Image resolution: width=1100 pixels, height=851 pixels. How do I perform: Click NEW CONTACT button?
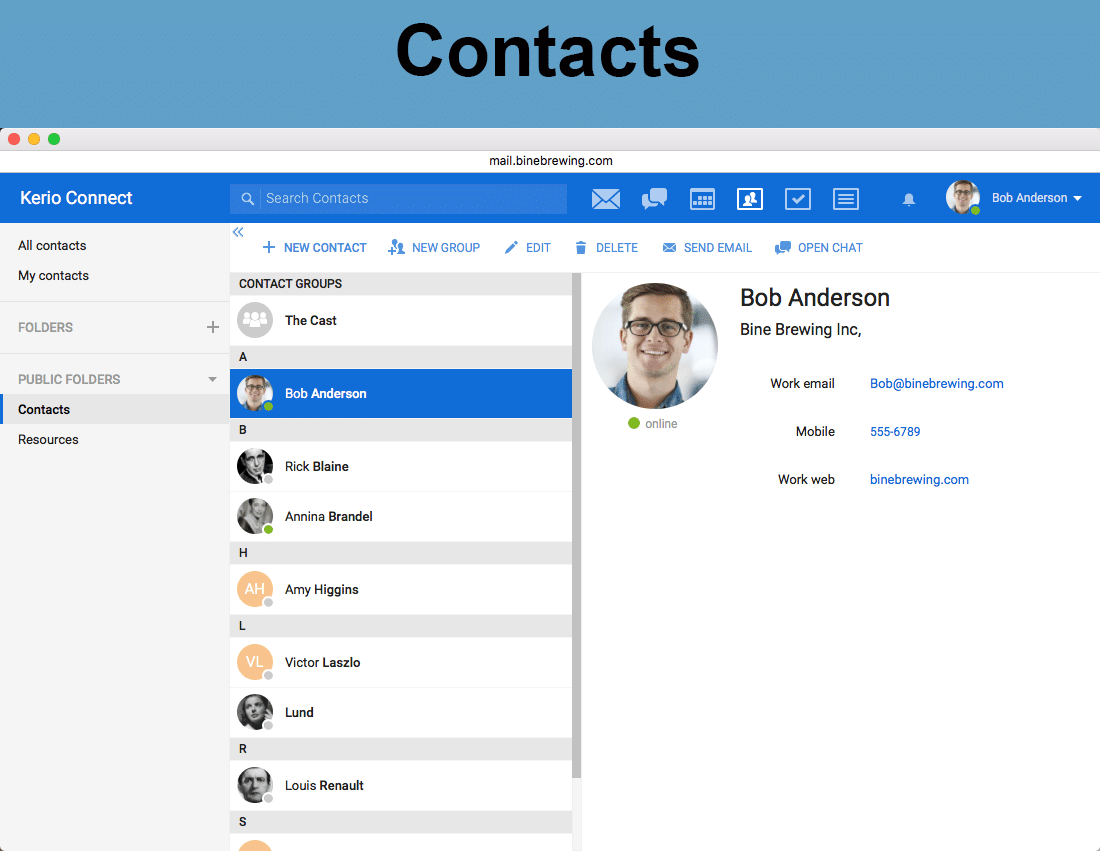314,248
